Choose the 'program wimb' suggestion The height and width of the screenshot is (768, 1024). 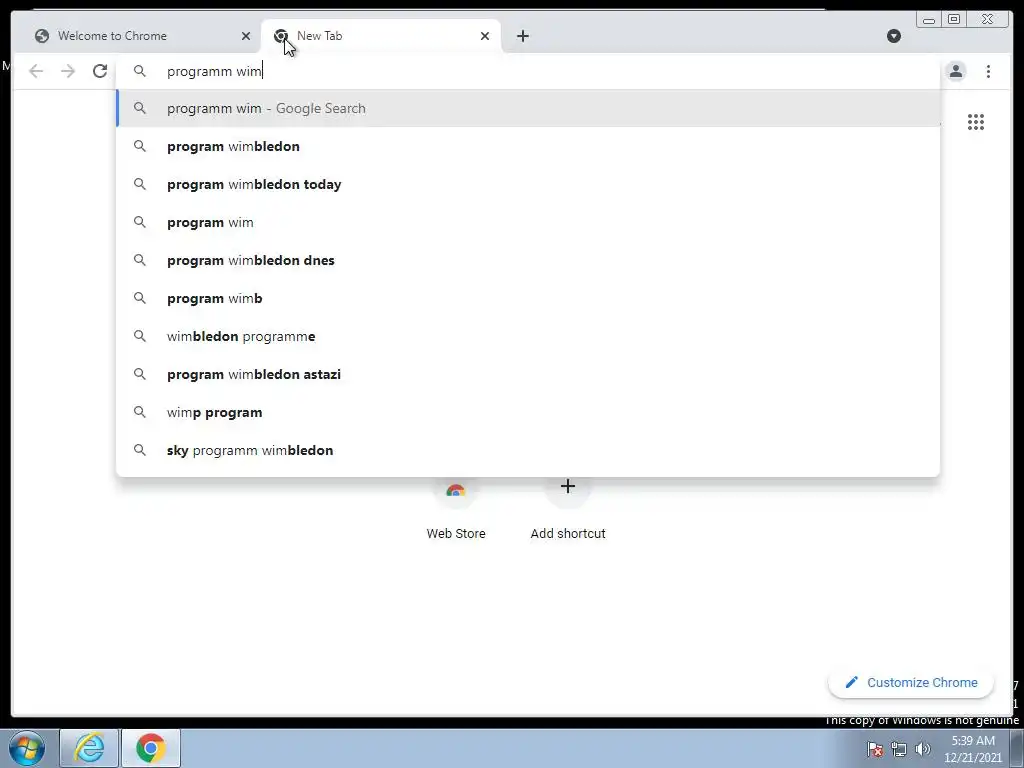[x=528, y=298]
